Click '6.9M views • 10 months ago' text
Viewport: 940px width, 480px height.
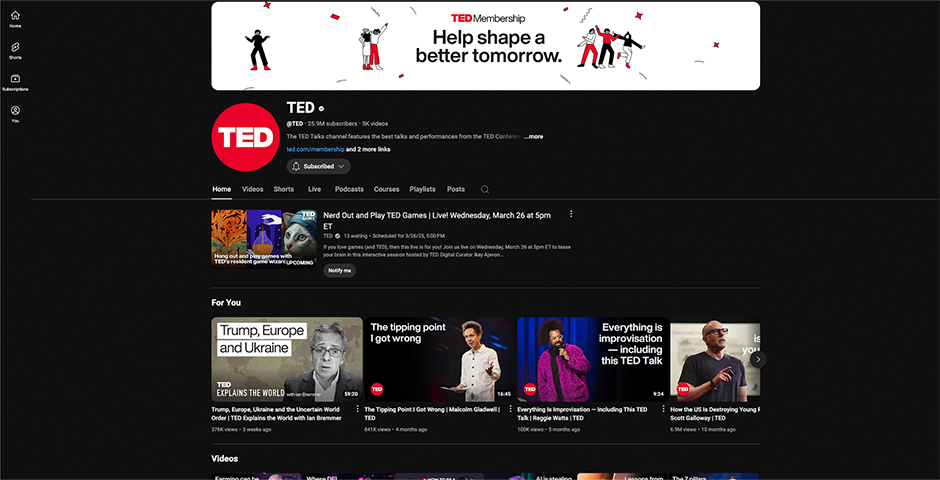click(x=702, y=429)
